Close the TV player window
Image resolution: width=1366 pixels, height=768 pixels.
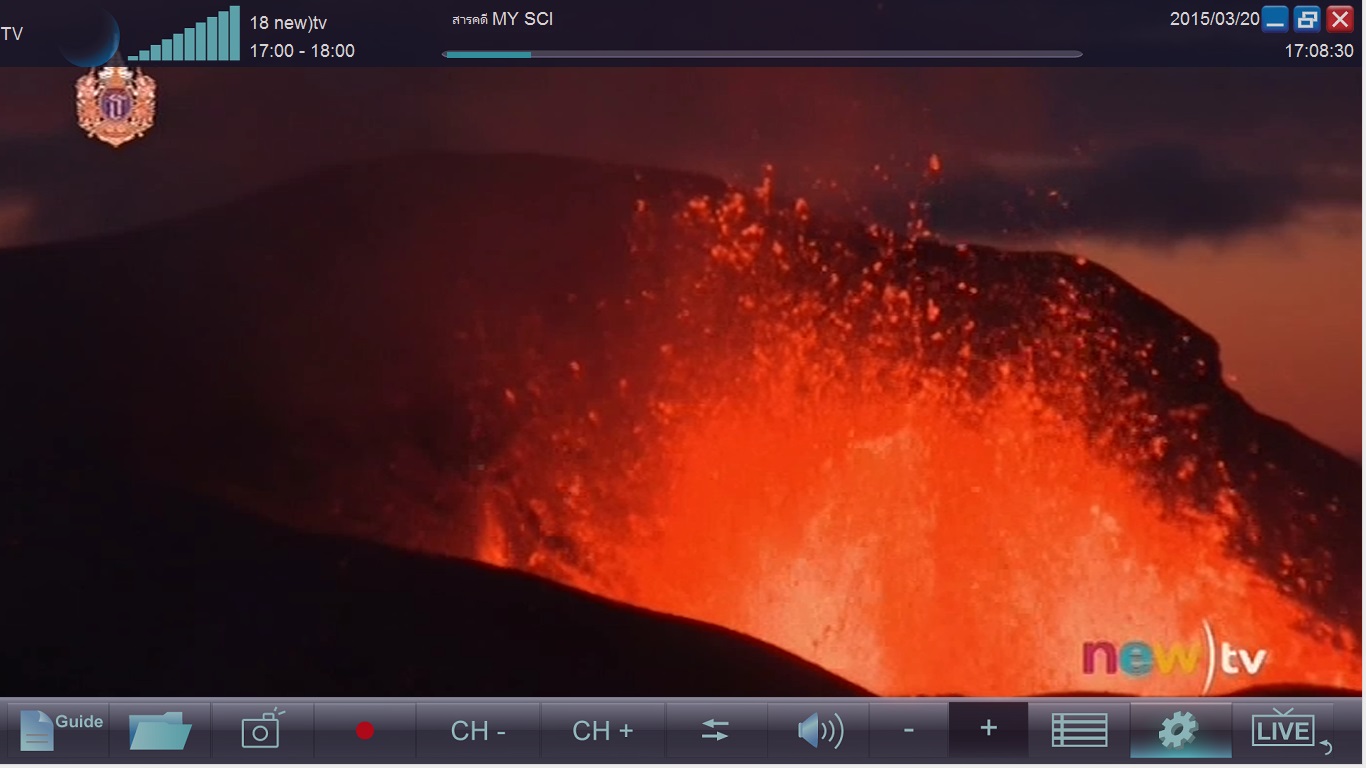pos(1340,19)
